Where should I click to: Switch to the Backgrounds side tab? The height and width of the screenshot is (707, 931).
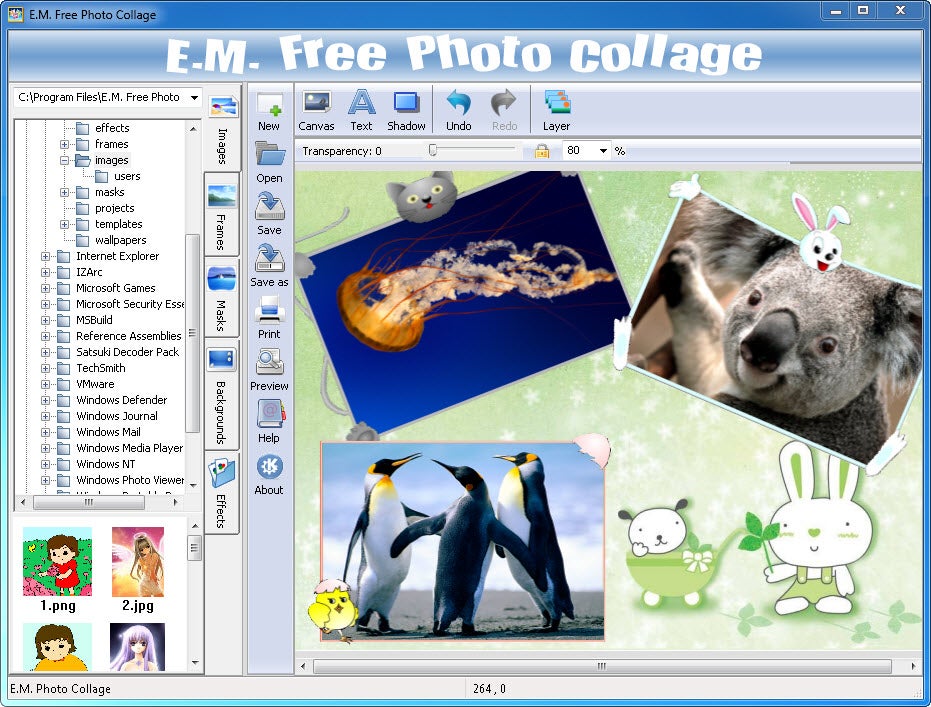[x=221, y=395]
